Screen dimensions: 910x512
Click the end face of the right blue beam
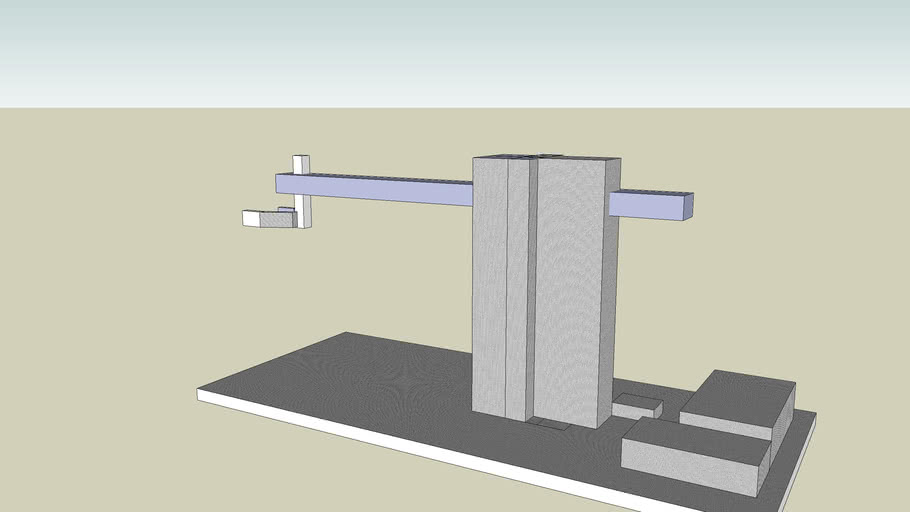click(x=689, y=207)
